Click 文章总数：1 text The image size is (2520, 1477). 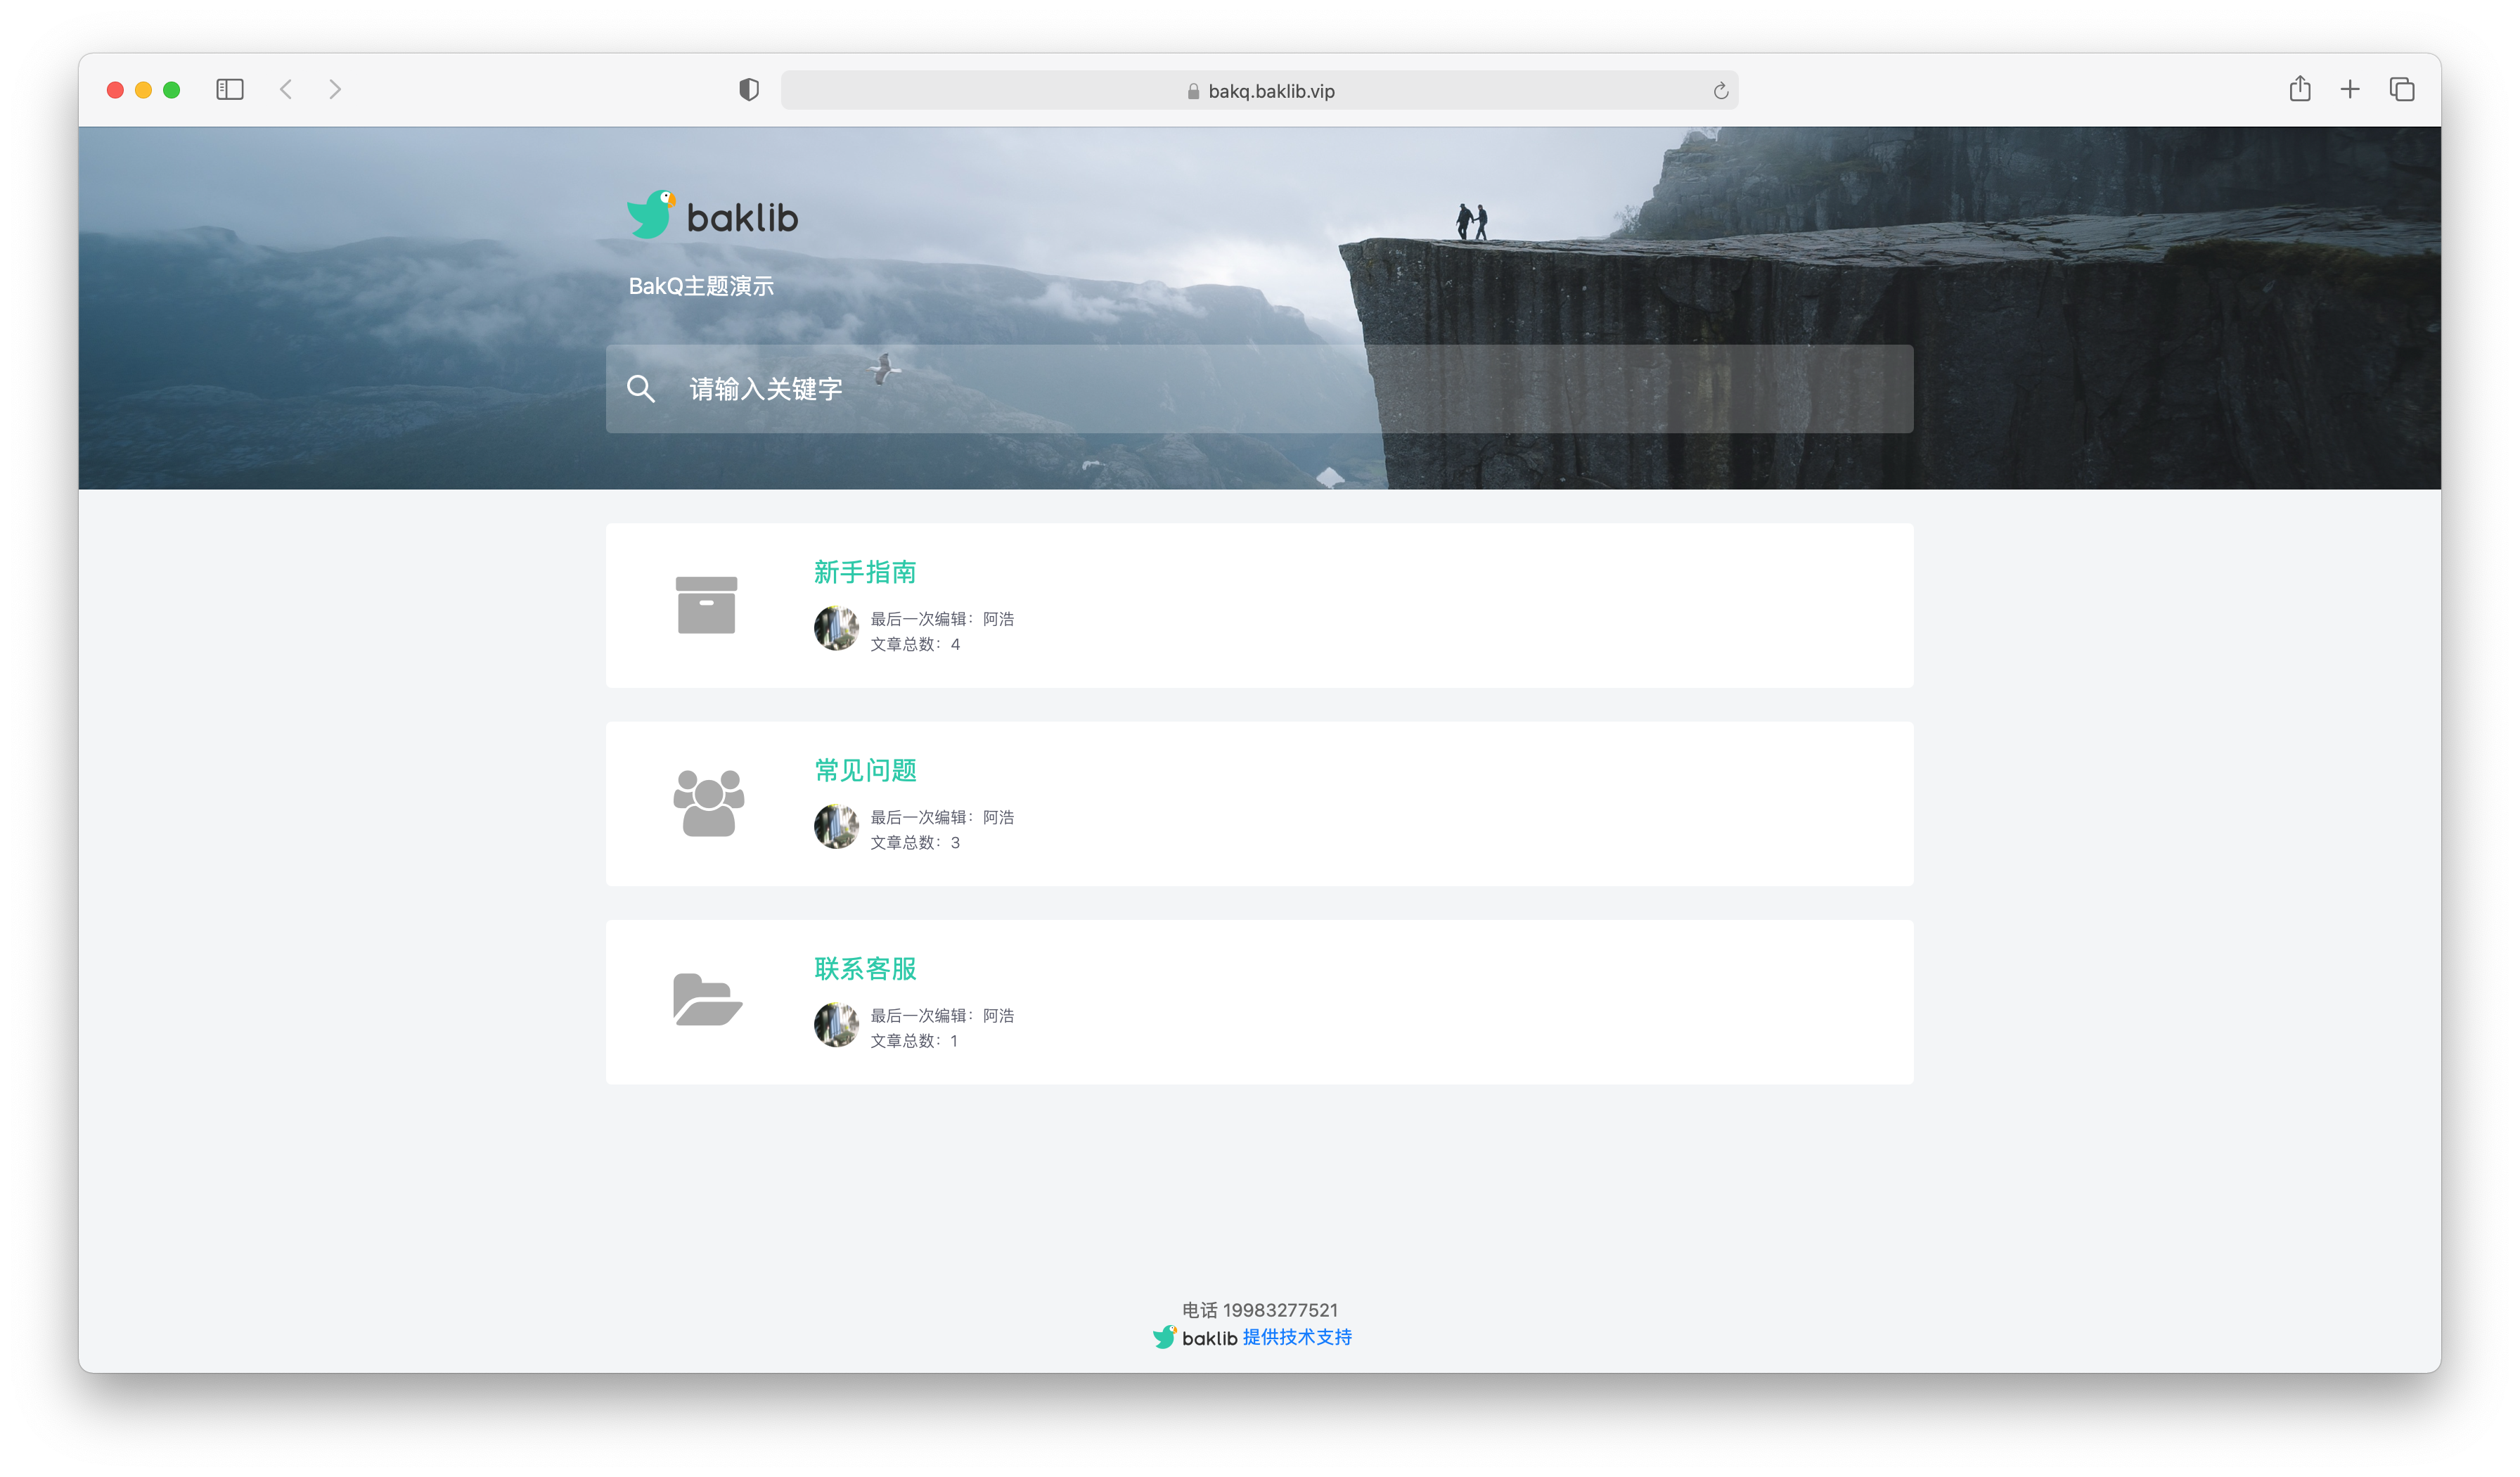point(914,1040)
